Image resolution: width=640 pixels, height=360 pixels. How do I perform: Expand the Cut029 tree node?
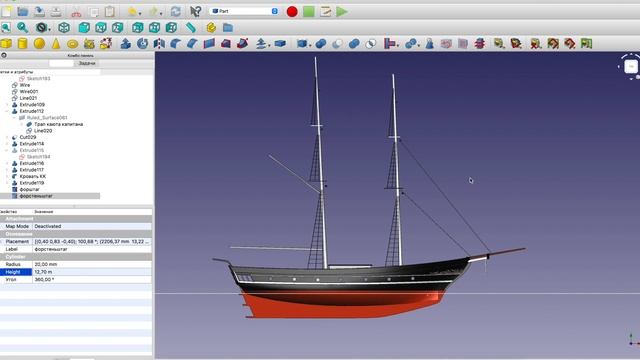(x=7, y=138)
